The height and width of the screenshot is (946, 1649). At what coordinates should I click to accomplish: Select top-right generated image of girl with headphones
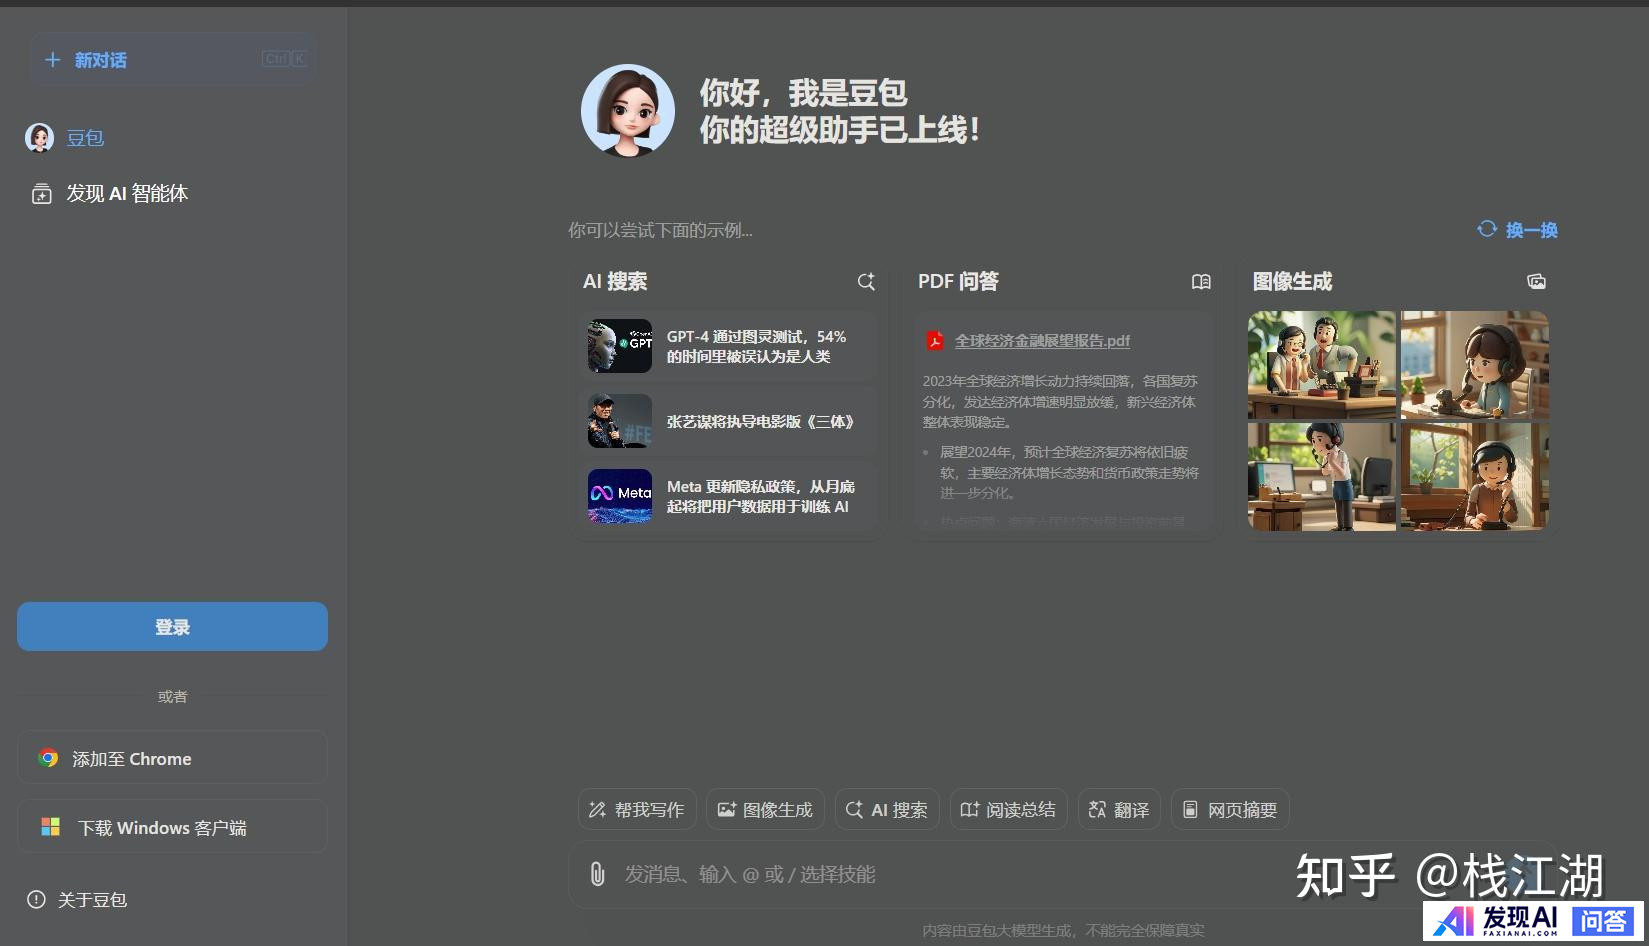(1475, 365)
